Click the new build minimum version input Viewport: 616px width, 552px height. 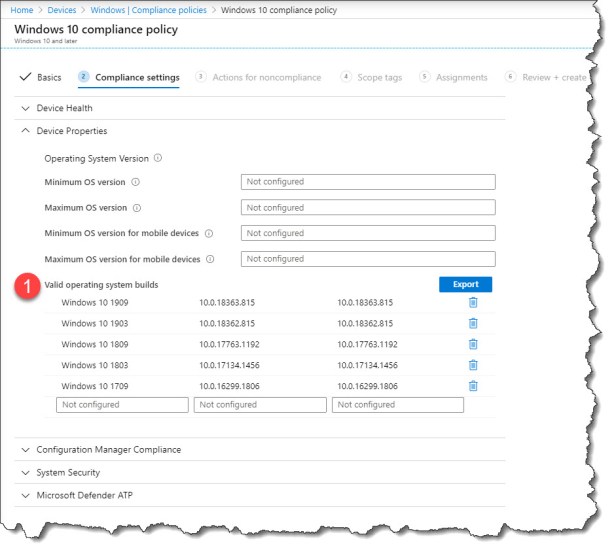click(x=260, y=405)
